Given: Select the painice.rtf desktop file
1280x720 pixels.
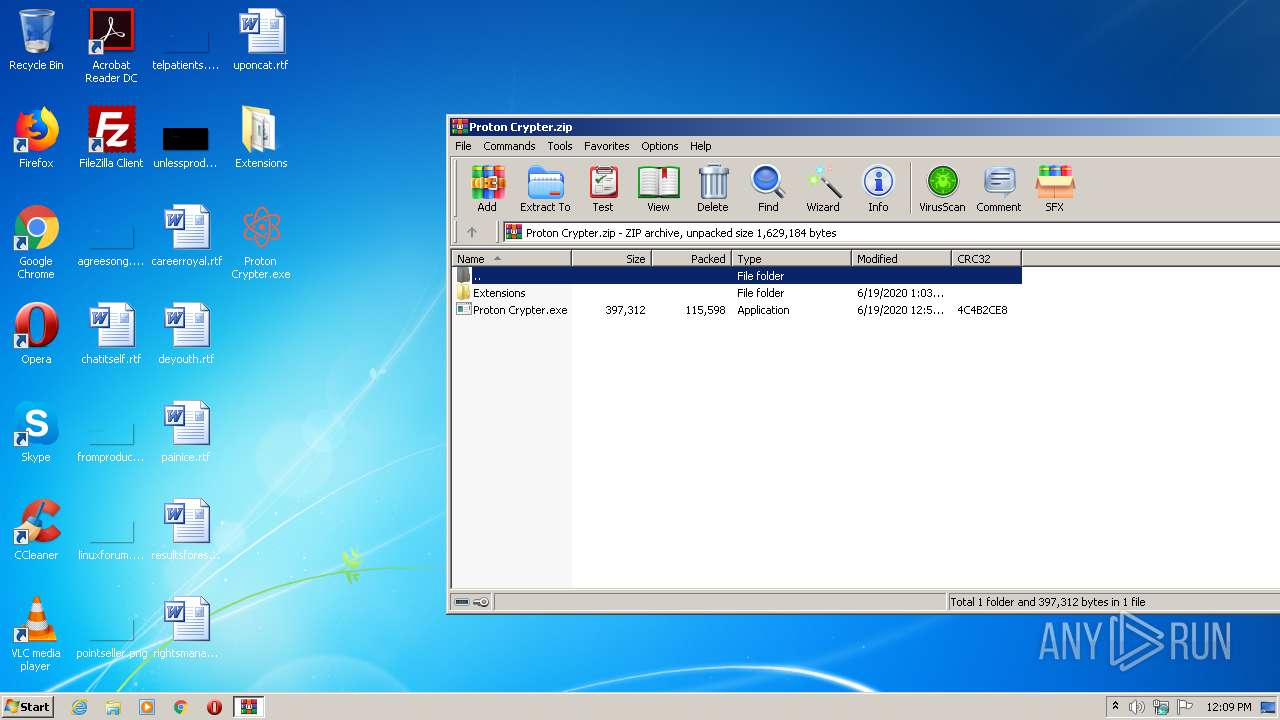Looking at the screenshot, I should click(186, 432).
